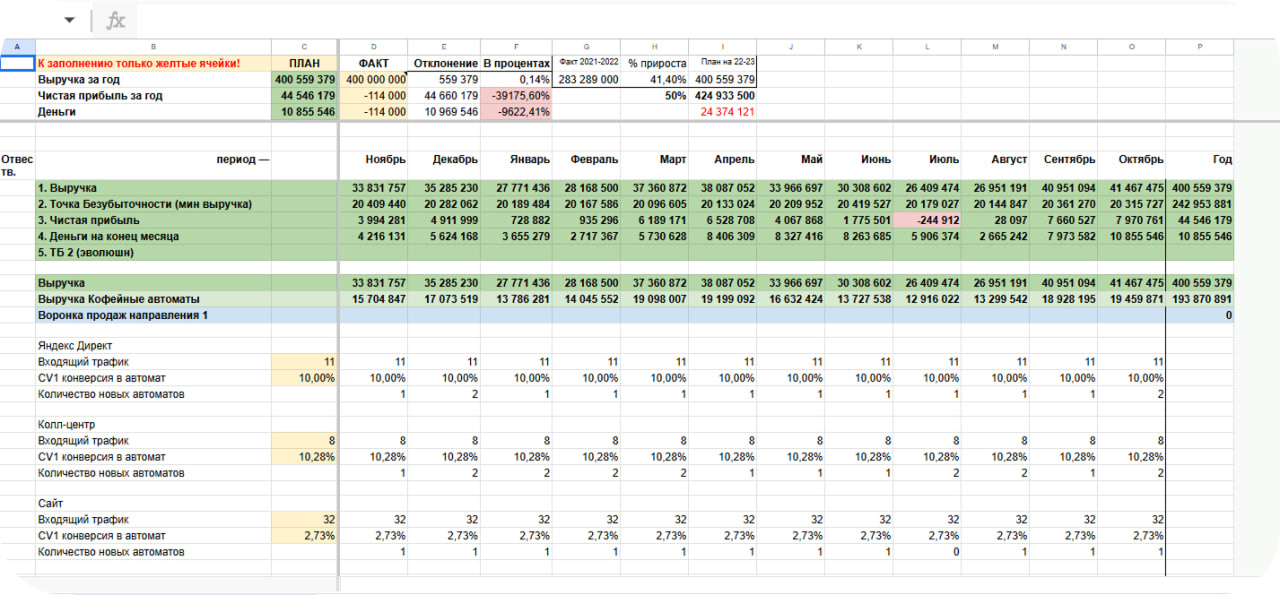Click the yellow ПЛАН header cell
Image resolution: width=1280 pixels, height=595 pixels.
click(x=304, y=64)
